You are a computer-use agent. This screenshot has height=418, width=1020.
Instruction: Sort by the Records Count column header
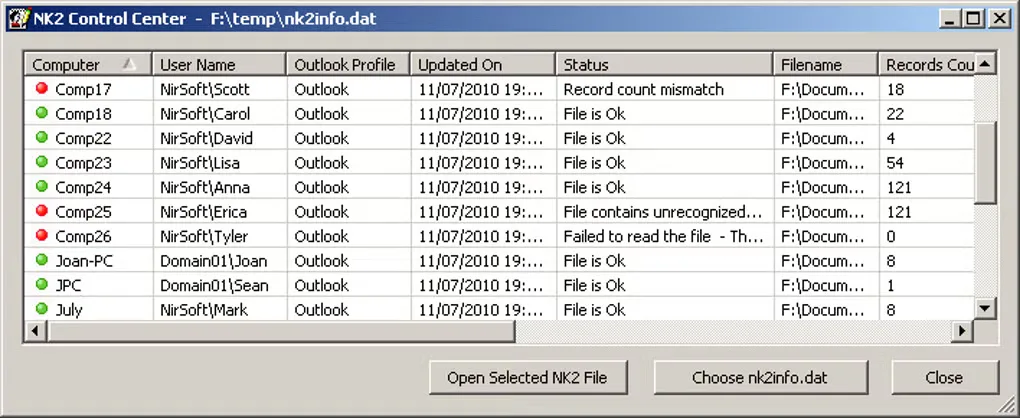click(x=926, y=64)
